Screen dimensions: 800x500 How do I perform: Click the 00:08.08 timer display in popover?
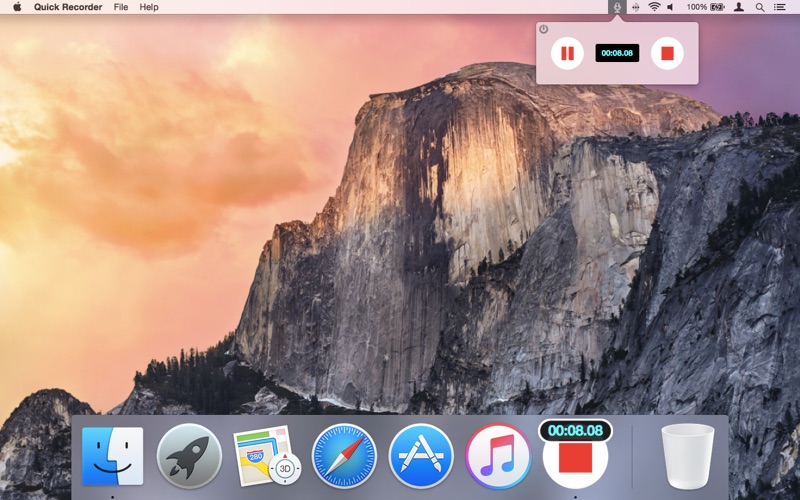[617, 53]
